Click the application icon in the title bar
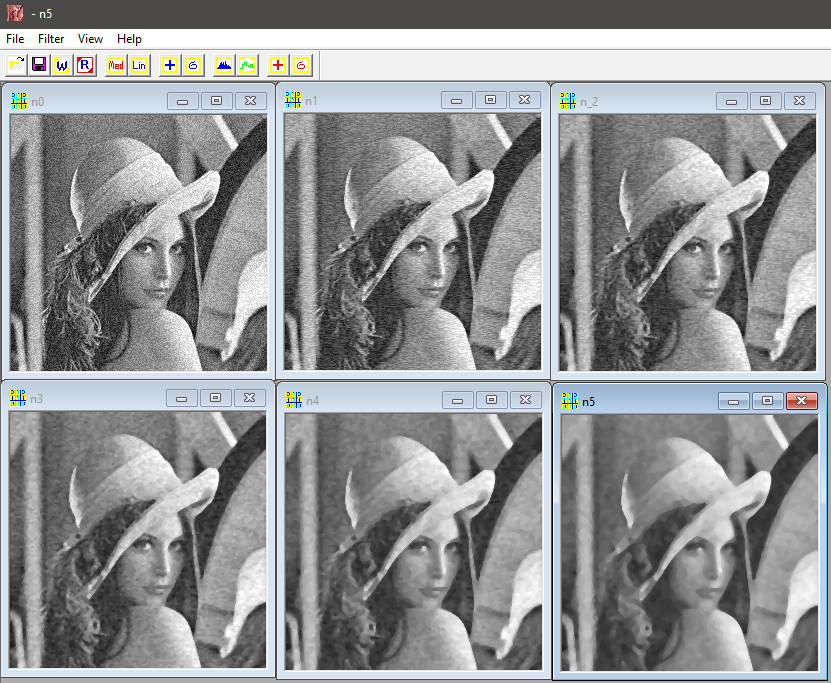 tap(15, 13)
